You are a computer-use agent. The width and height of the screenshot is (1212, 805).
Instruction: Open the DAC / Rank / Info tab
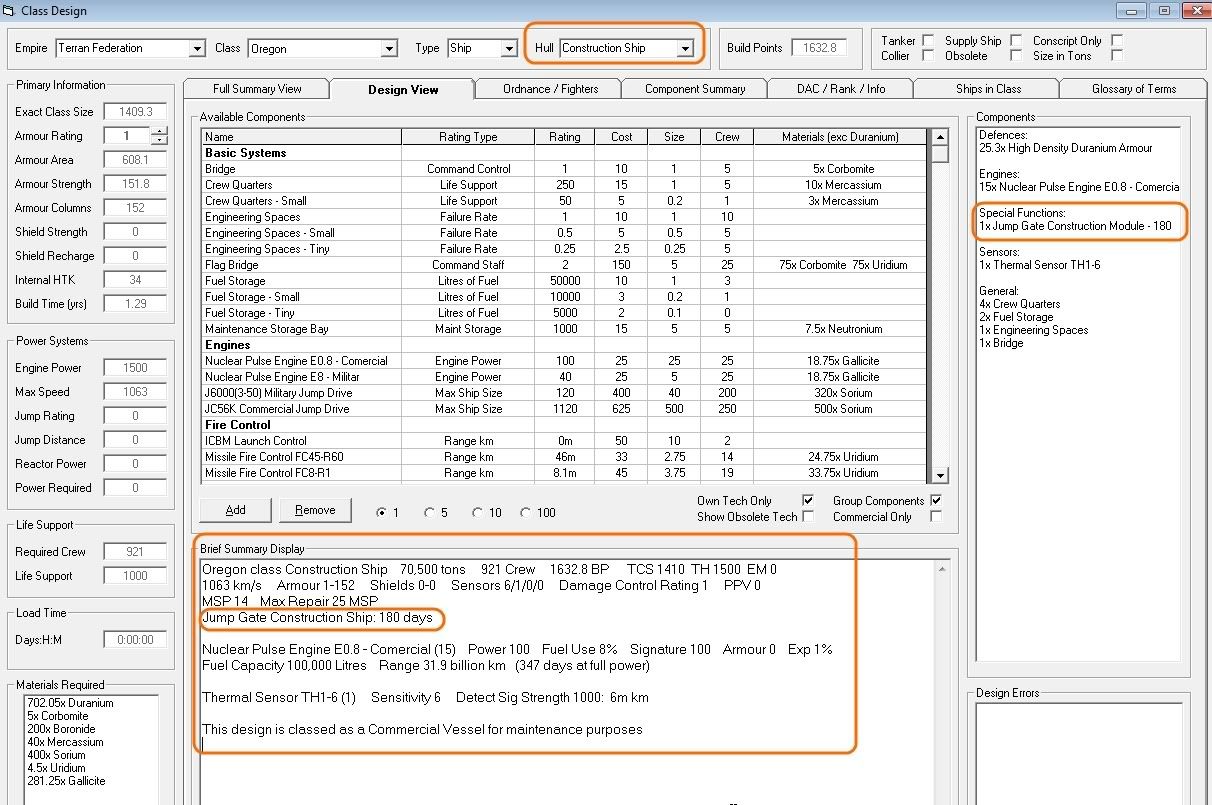tap(841, 89)
